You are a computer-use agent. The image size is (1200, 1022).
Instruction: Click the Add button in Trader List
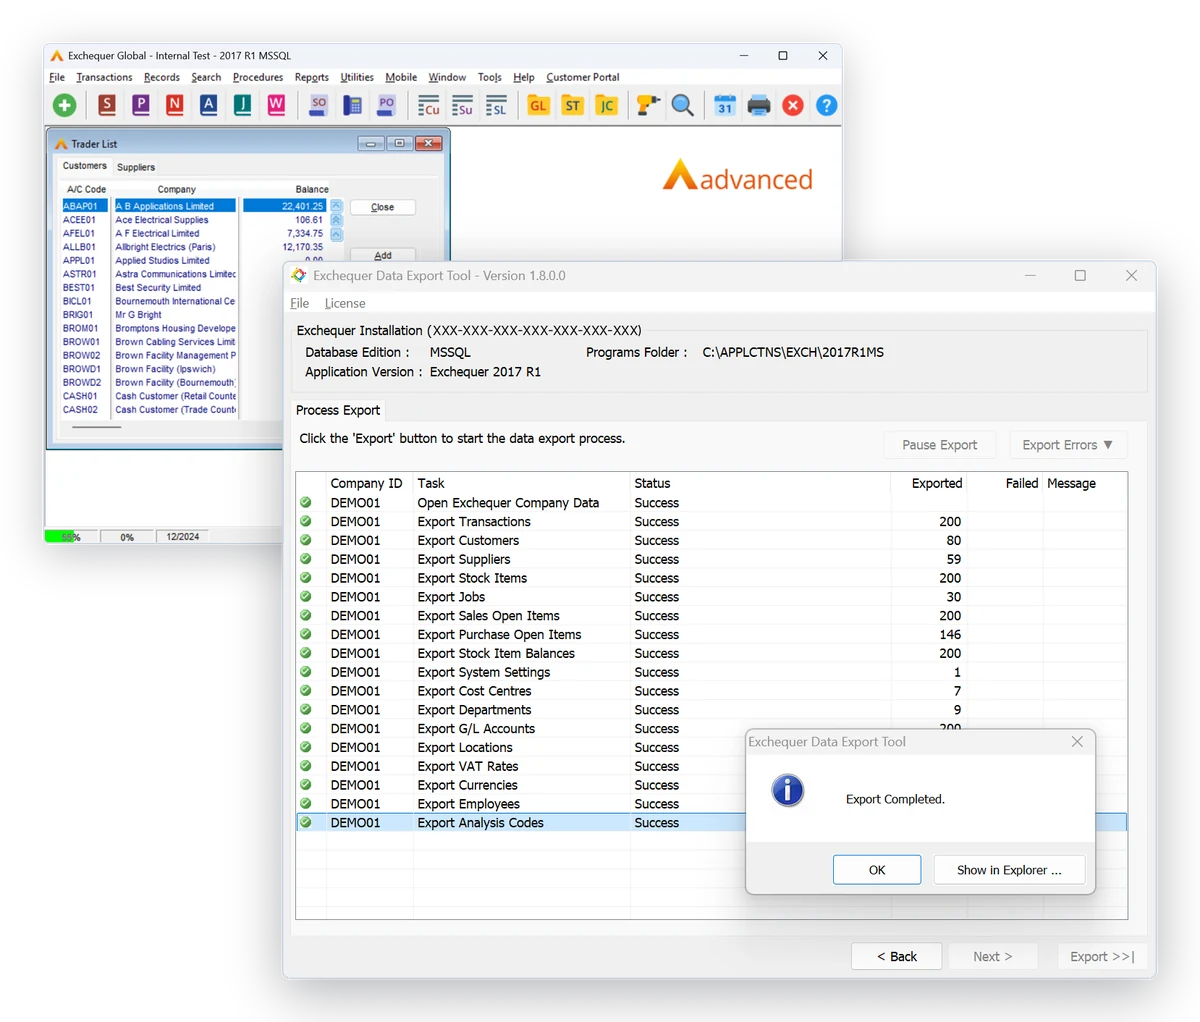pyautogui.click(x=383, y=255)
